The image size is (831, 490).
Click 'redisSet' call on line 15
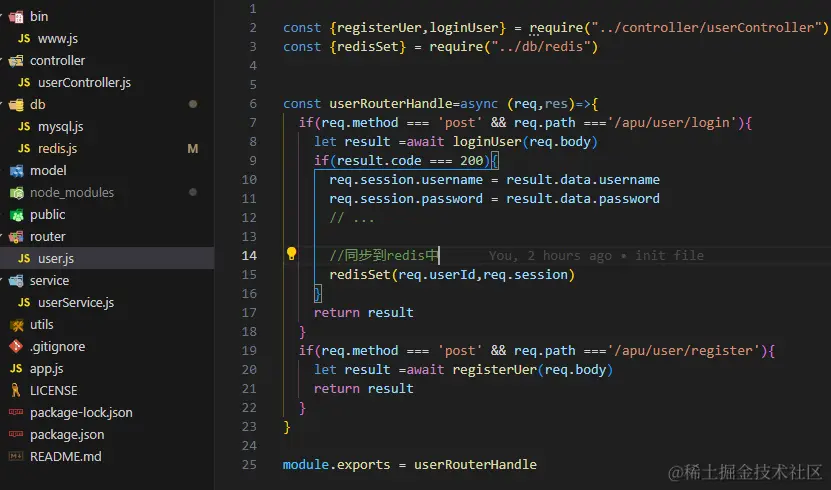tap(360, 275)
